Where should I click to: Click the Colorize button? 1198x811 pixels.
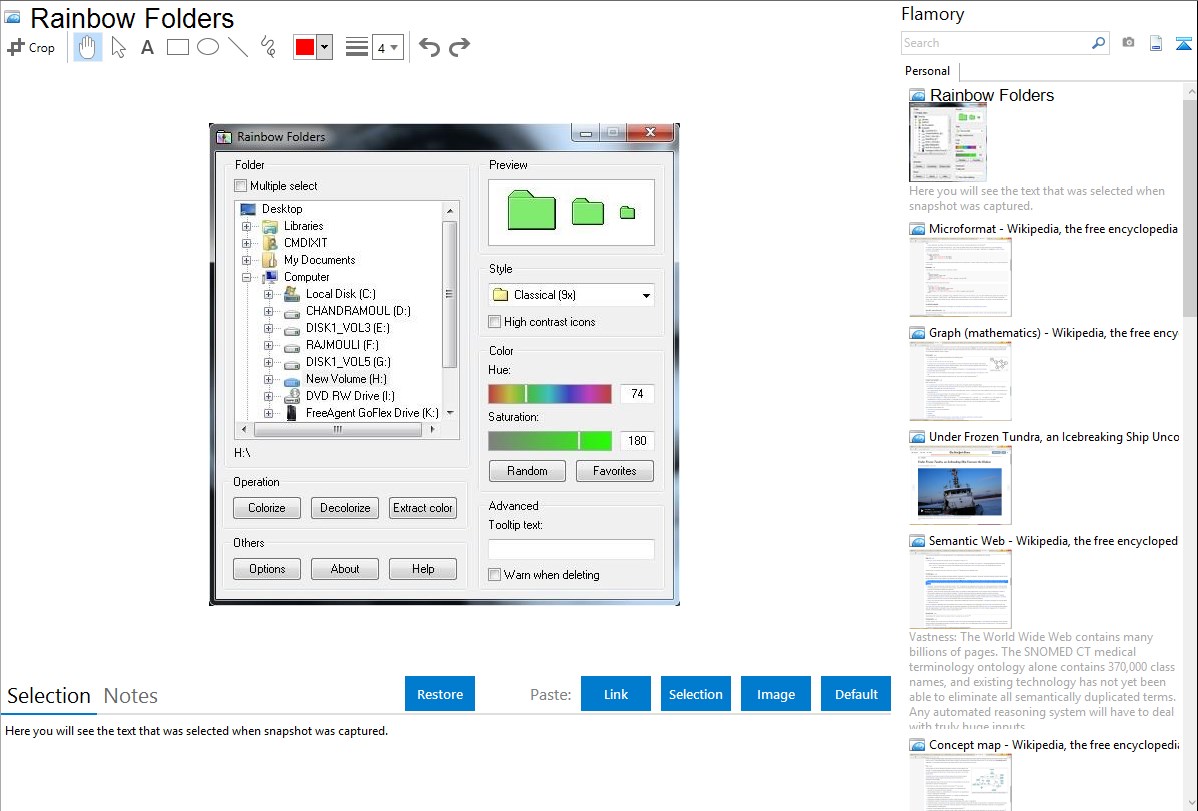267,508
